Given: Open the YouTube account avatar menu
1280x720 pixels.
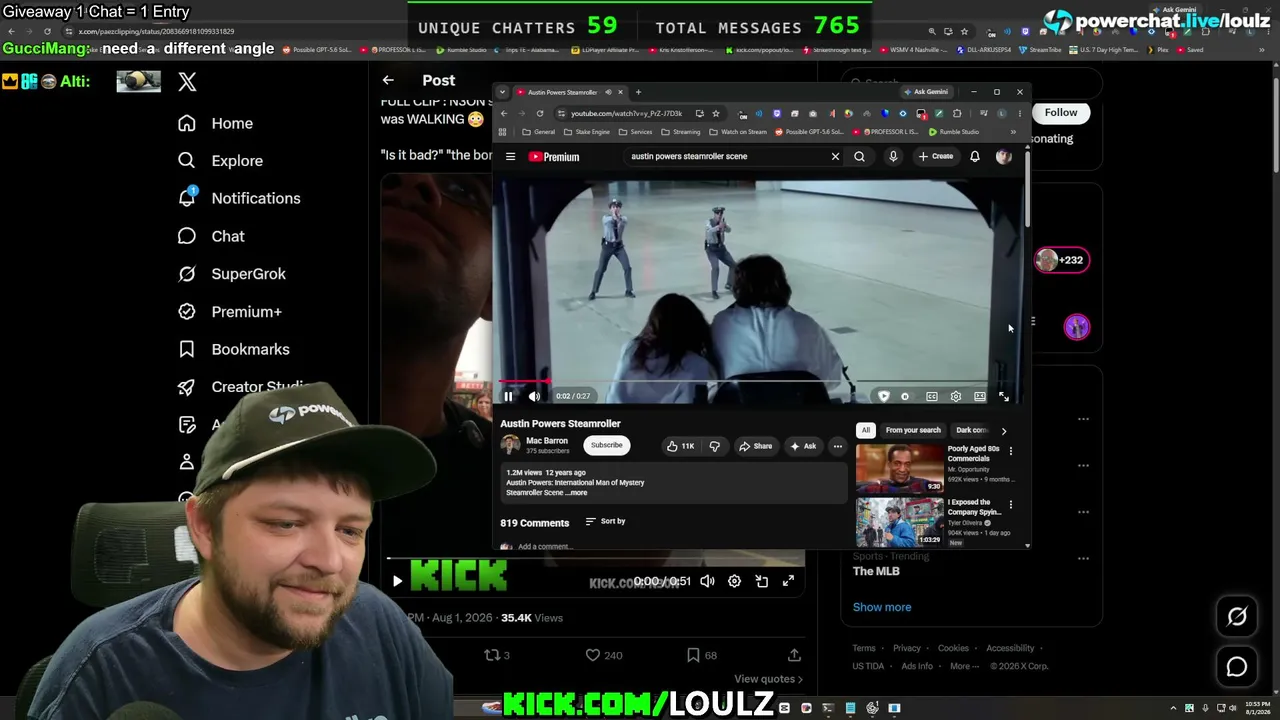Looking at the screenshot, I should (1004, 156).
